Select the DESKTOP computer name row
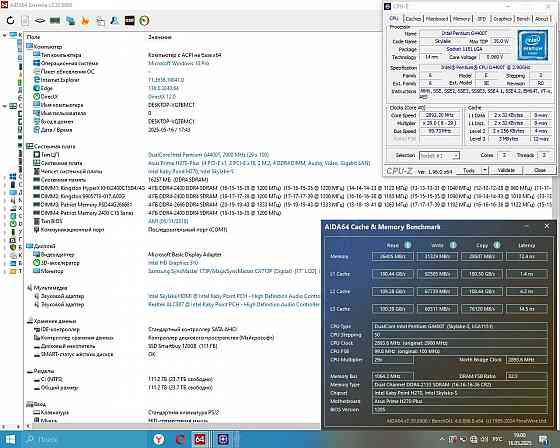 (x=171, y=105)
